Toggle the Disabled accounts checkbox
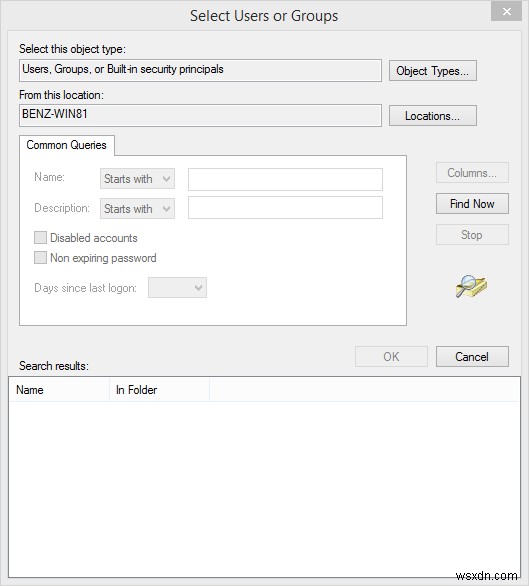 pyautogui.click(x=40, y=238)
